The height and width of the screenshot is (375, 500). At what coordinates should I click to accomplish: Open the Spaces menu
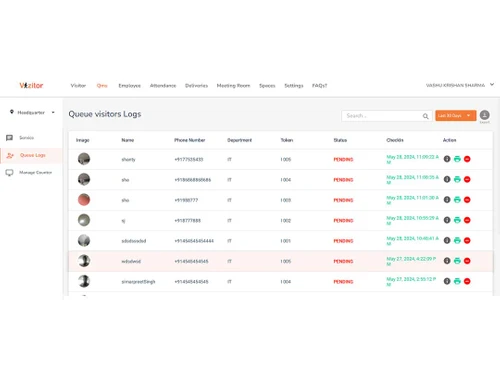click(267, 86)
